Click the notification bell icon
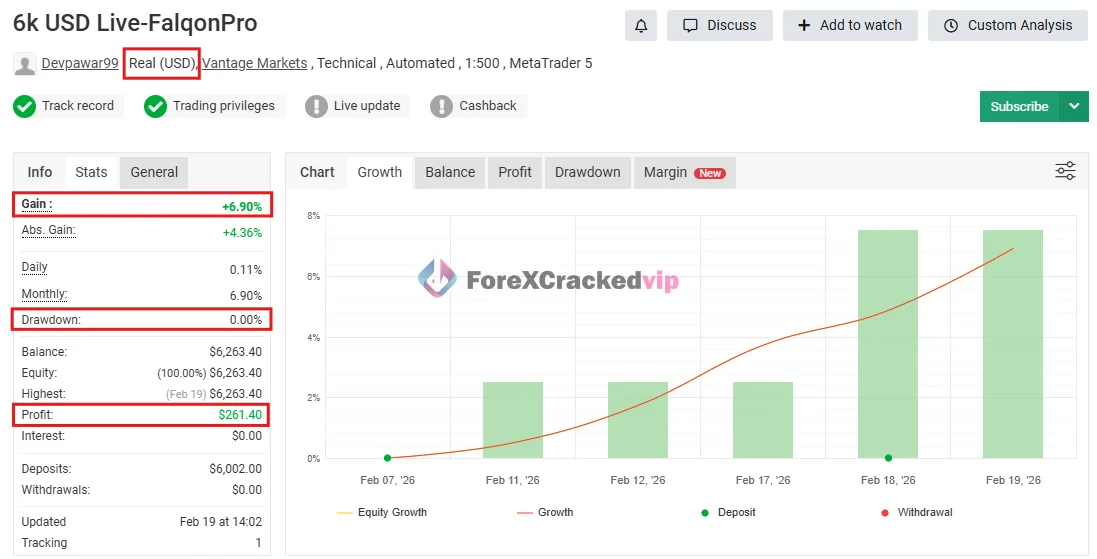Screen dimensions: 1097x559 tap(641, 26)
